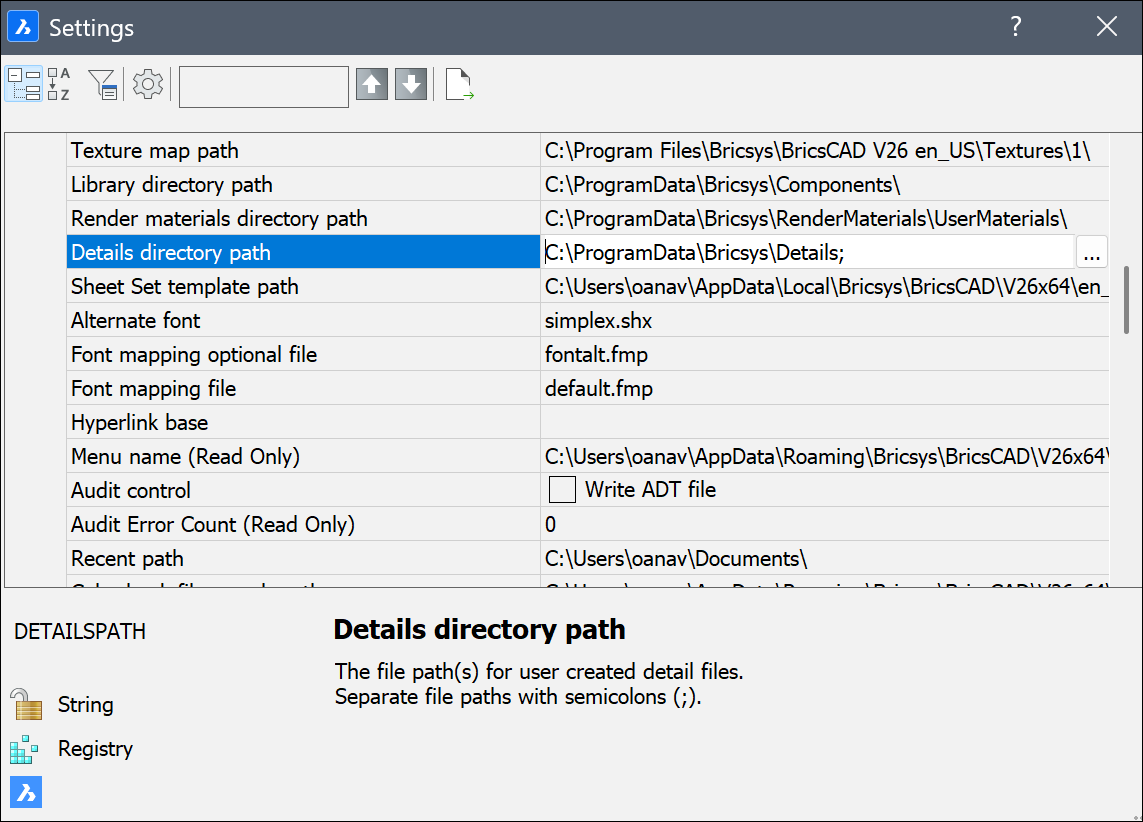
Task: Click the export settings page icon
Action: (x=459, y=85)
